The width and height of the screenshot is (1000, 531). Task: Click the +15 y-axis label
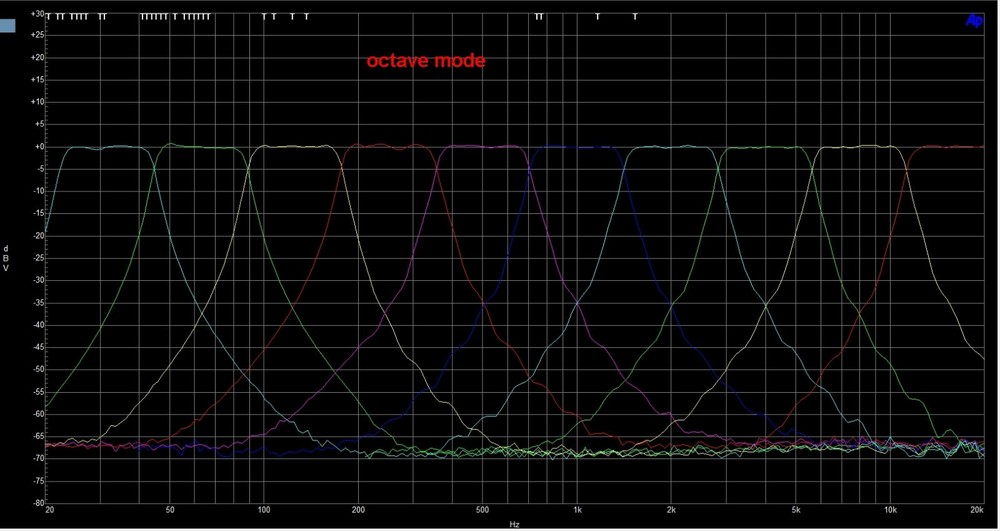(37, 80)
